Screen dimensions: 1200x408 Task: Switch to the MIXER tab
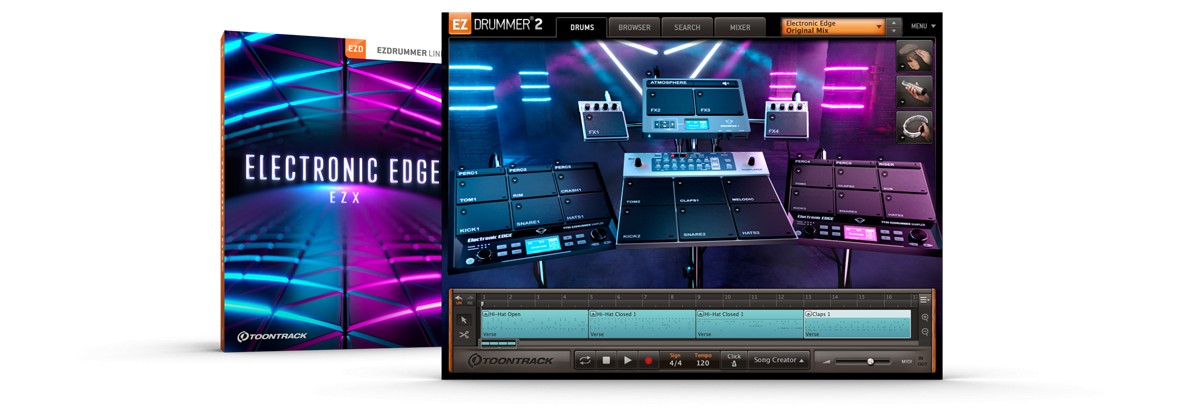(x=740, y=27)
